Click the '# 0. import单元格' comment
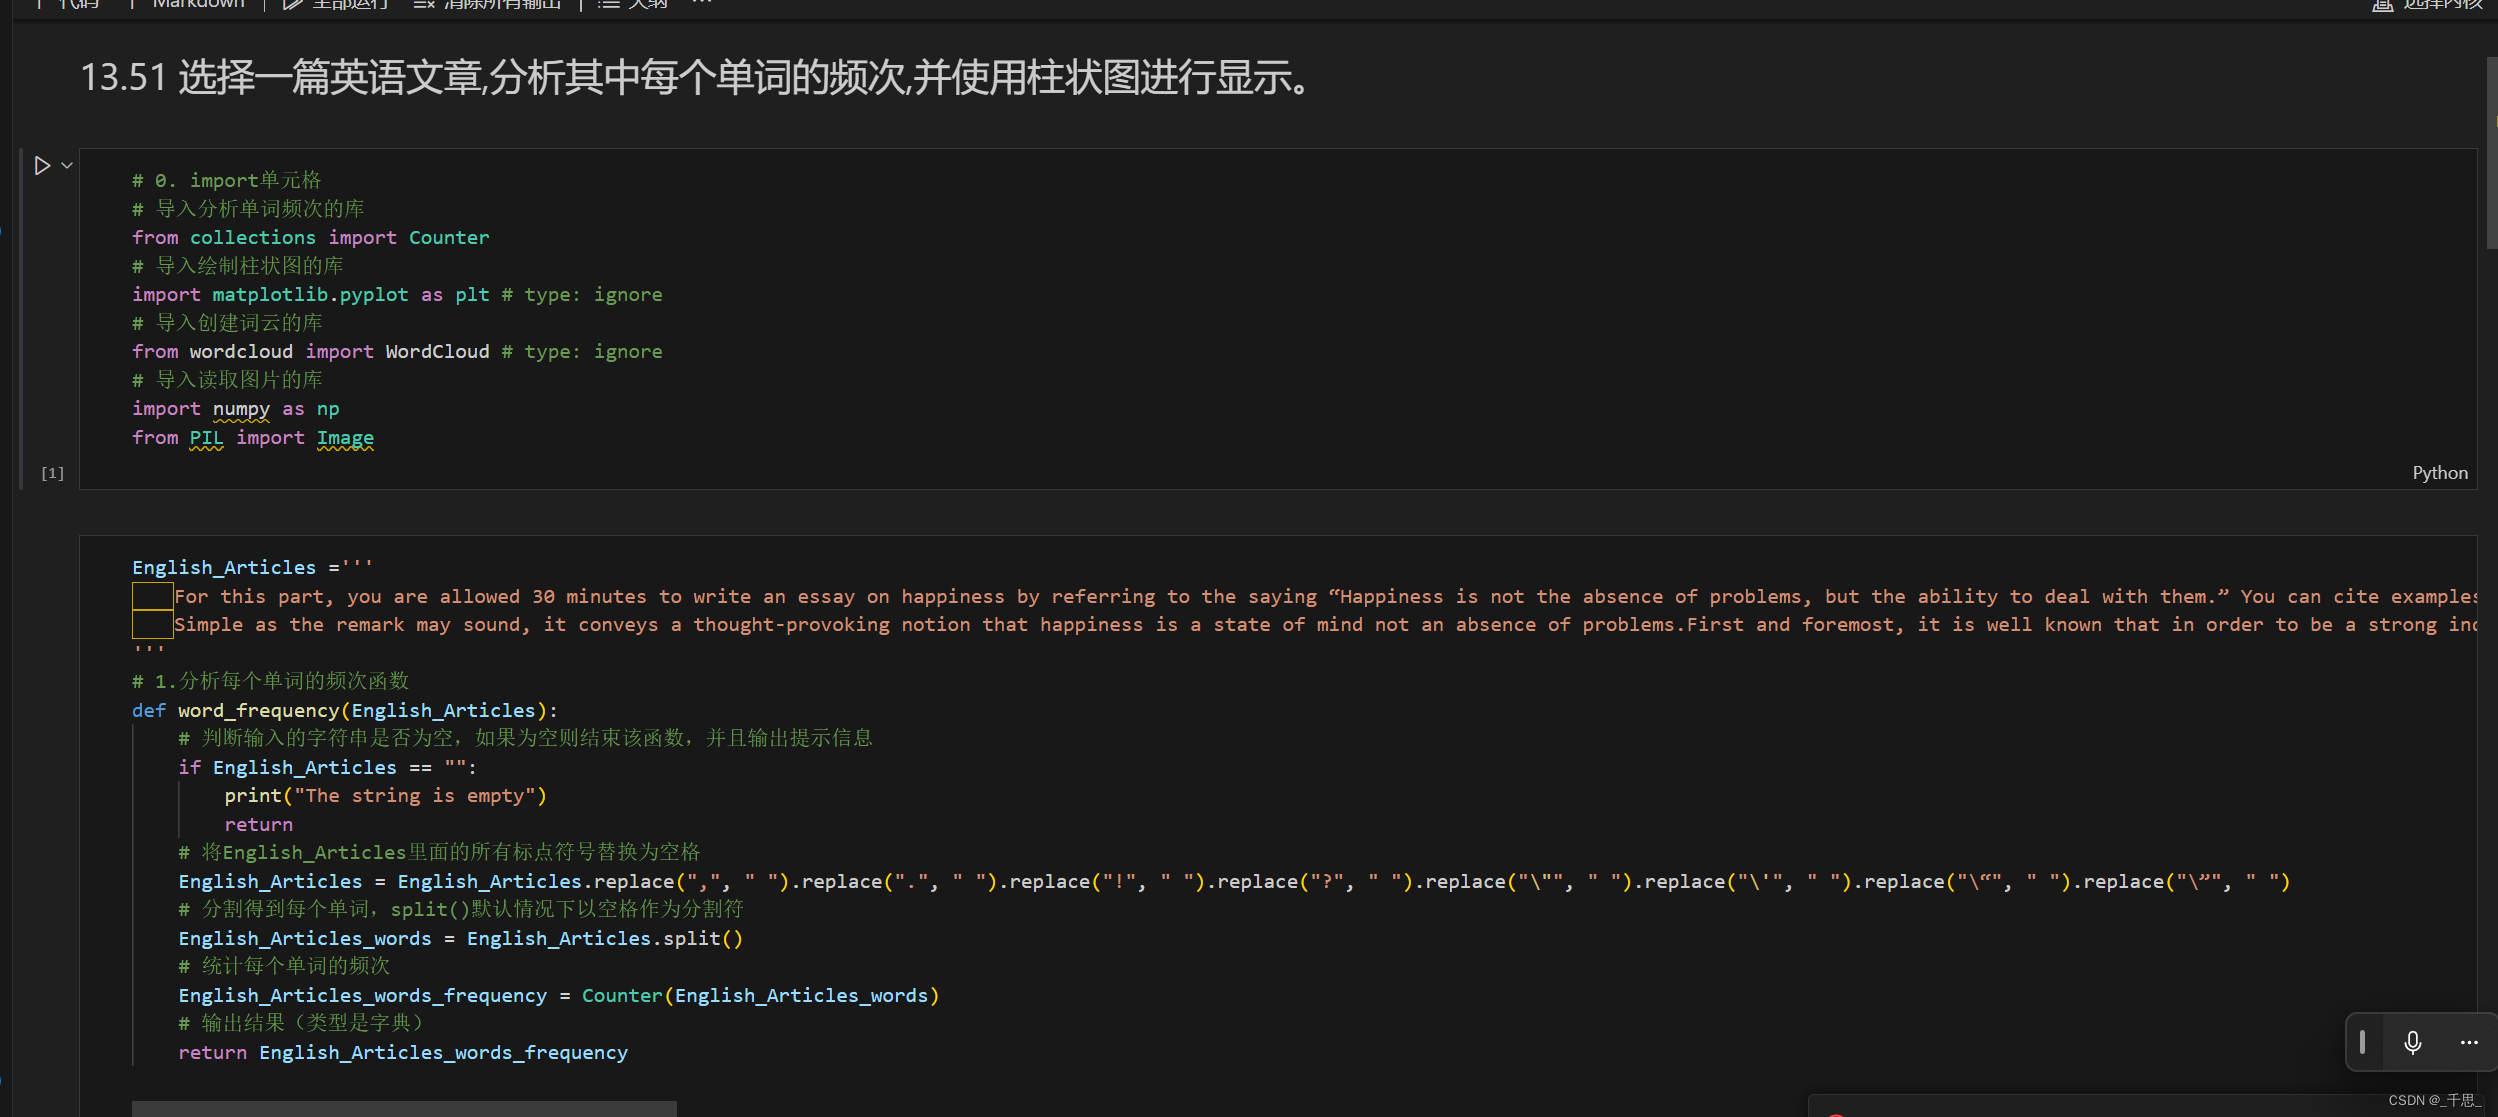This screenshot has height=1117, width=2498. [x=227, y=181]
